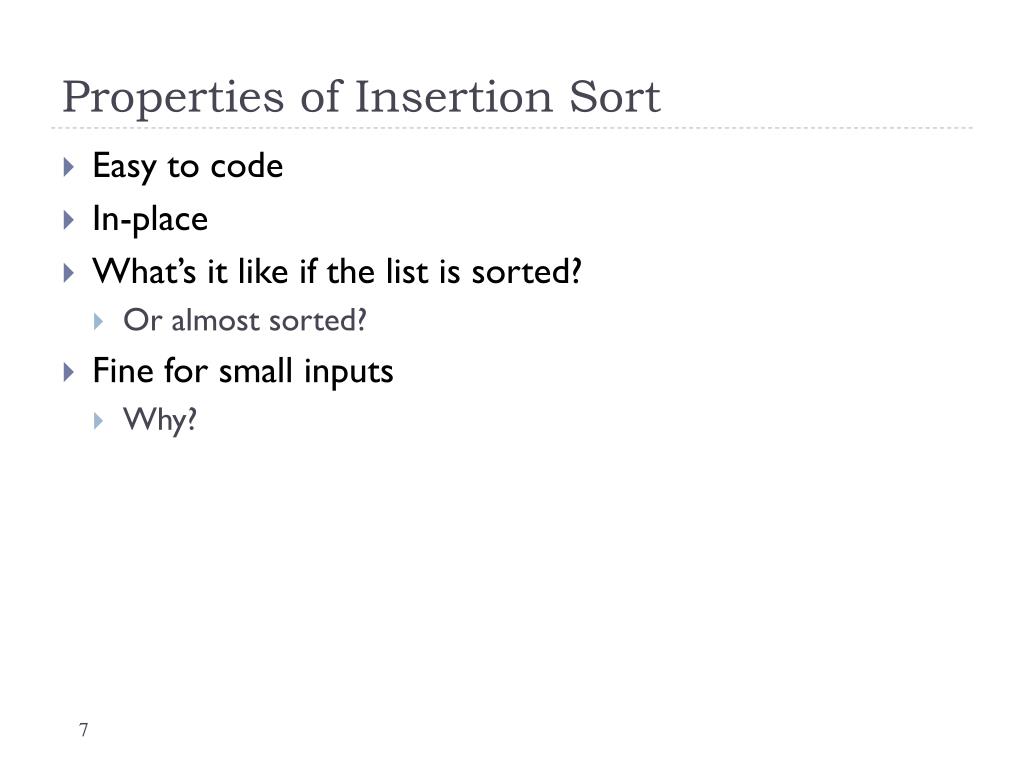
Task: Click arrow bullet before Fine for small inputs
Action: tap(69, 372)
